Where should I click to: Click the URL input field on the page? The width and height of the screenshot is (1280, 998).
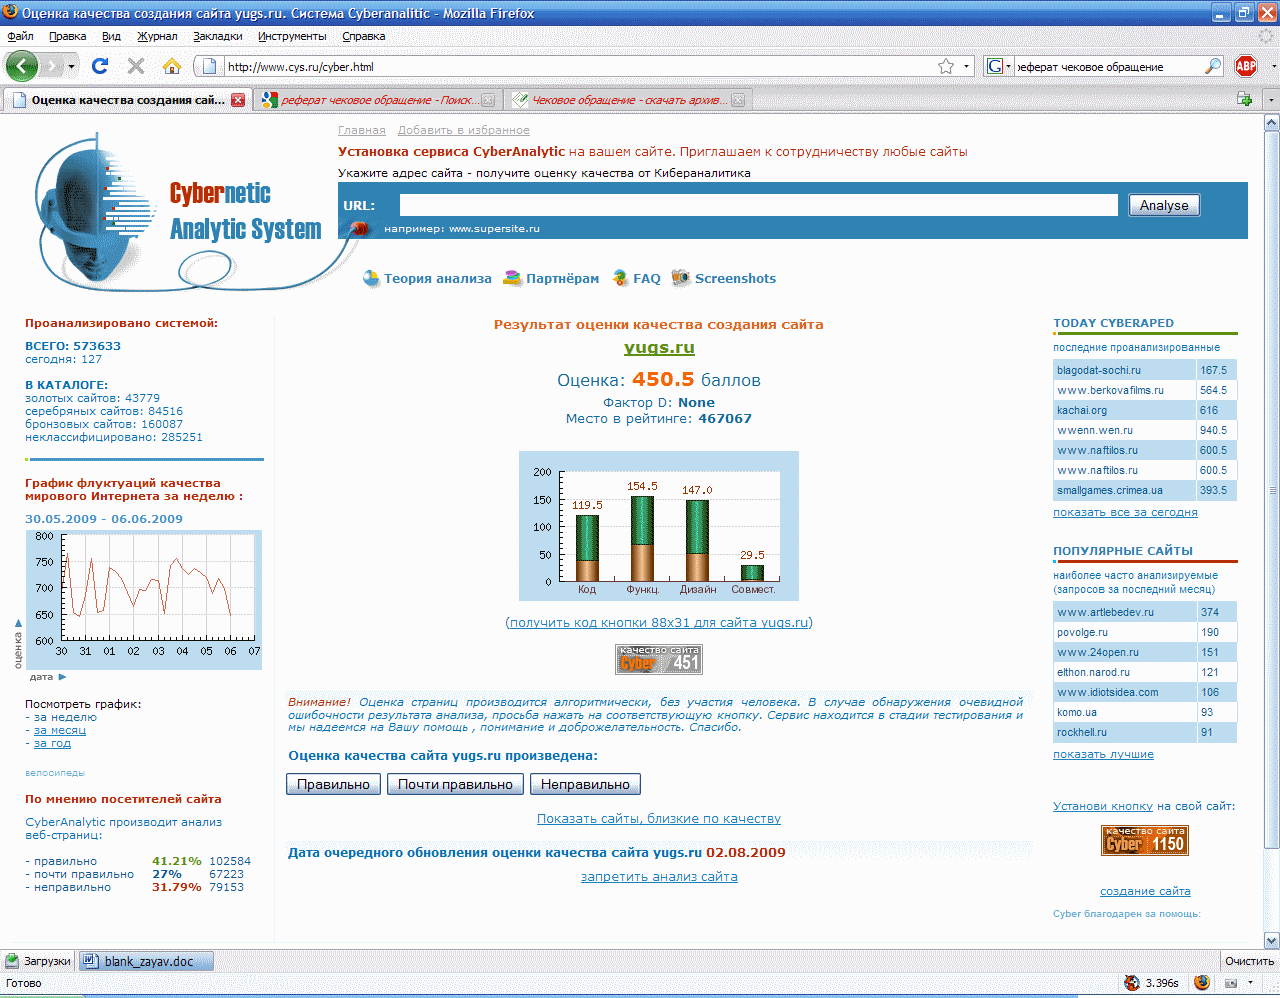pos(758,205)
